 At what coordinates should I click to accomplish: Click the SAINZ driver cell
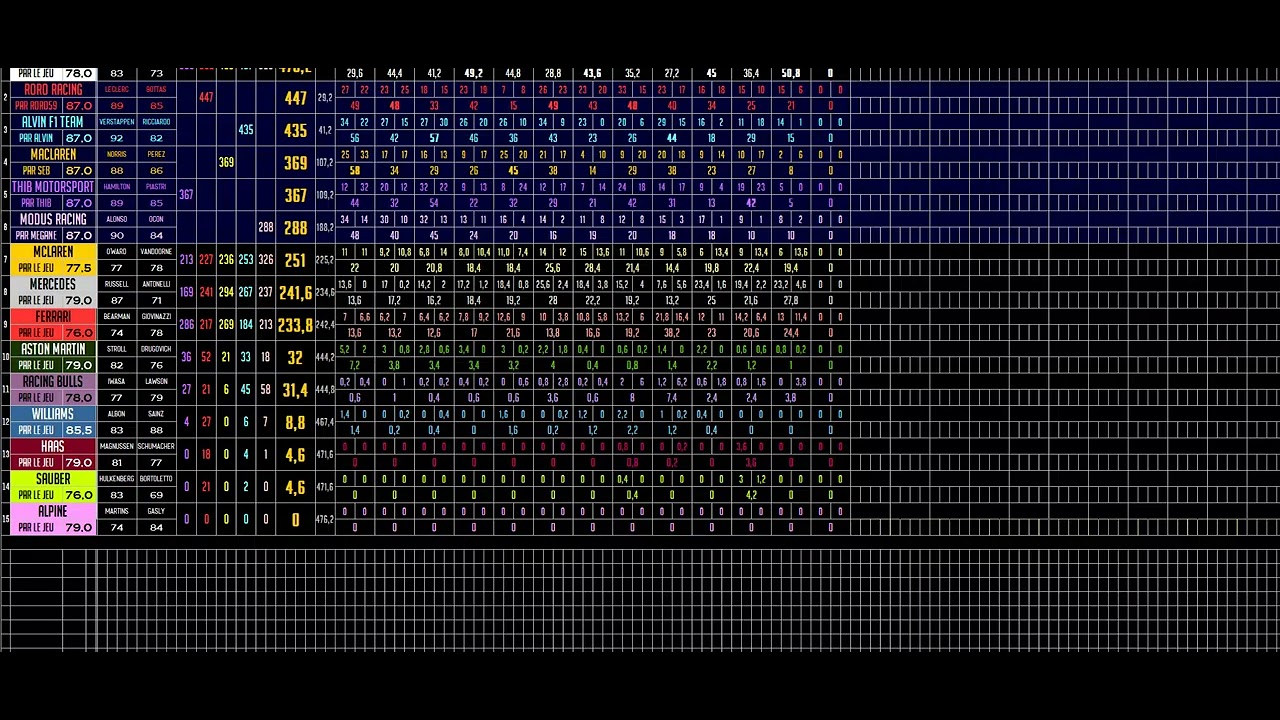click(156, 414)
